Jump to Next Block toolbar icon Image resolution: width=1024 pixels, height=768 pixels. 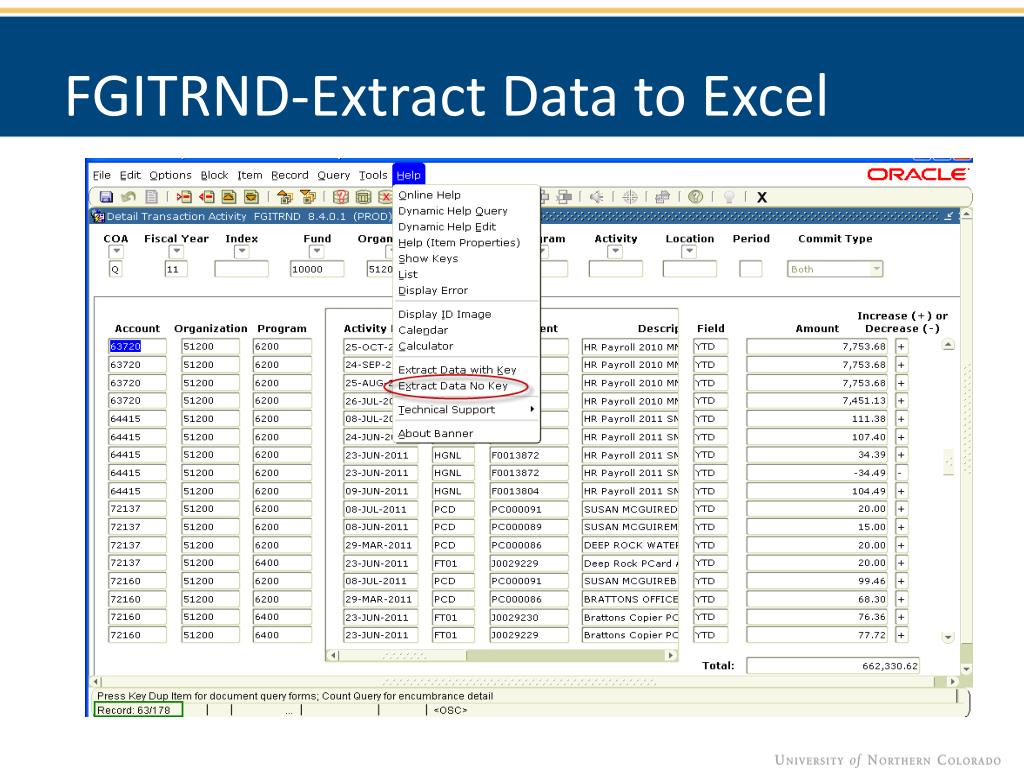pyautogui.click(x=308, y=197)
